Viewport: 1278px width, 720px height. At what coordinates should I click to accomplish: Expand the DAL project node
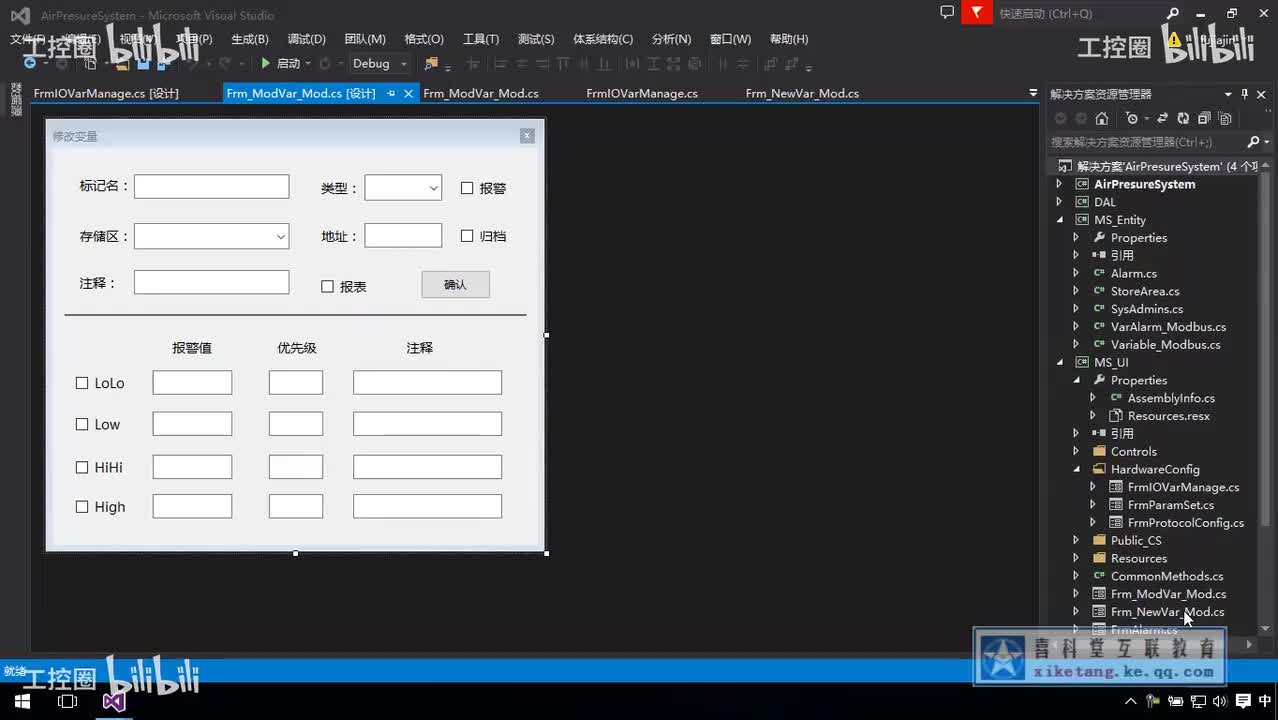(x=1060, y=202)
